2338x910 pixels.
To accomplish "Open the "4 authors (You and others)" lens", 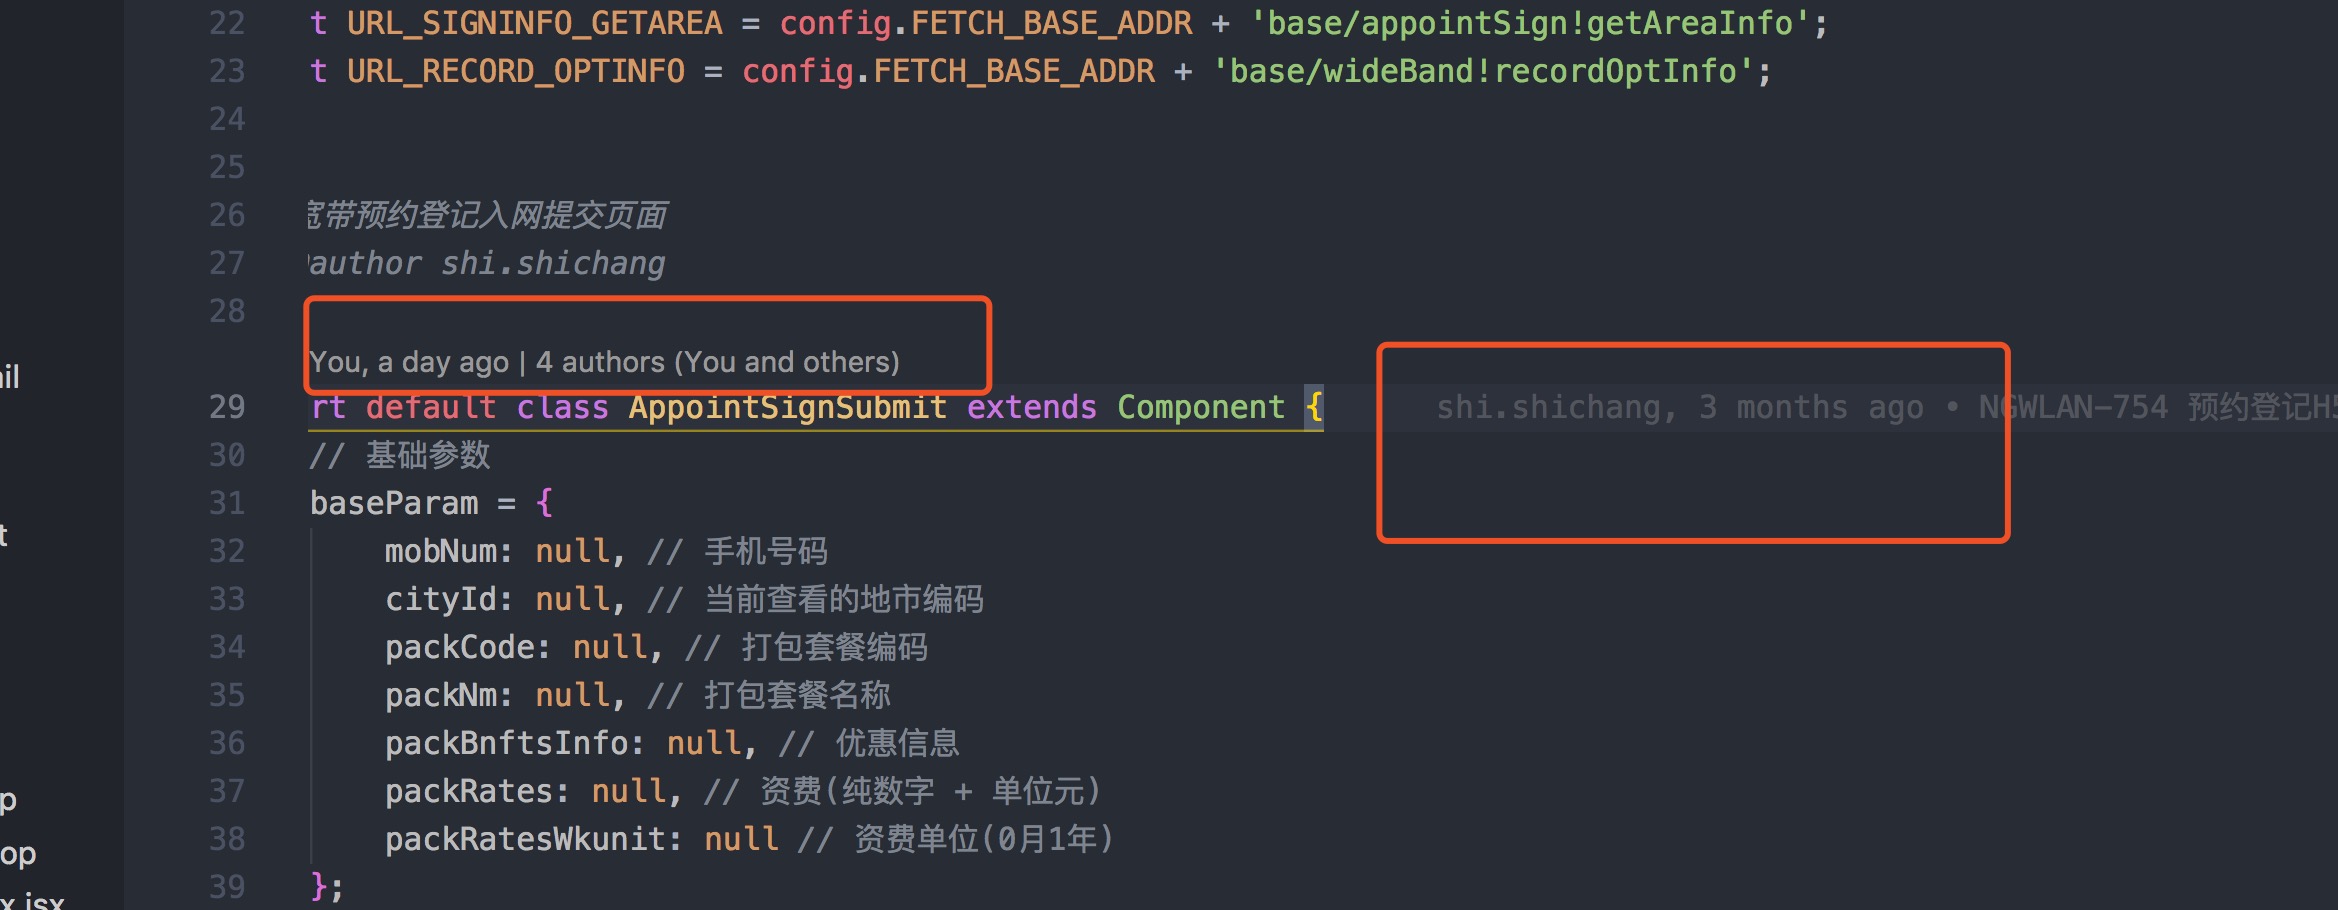I will point(717,362).
